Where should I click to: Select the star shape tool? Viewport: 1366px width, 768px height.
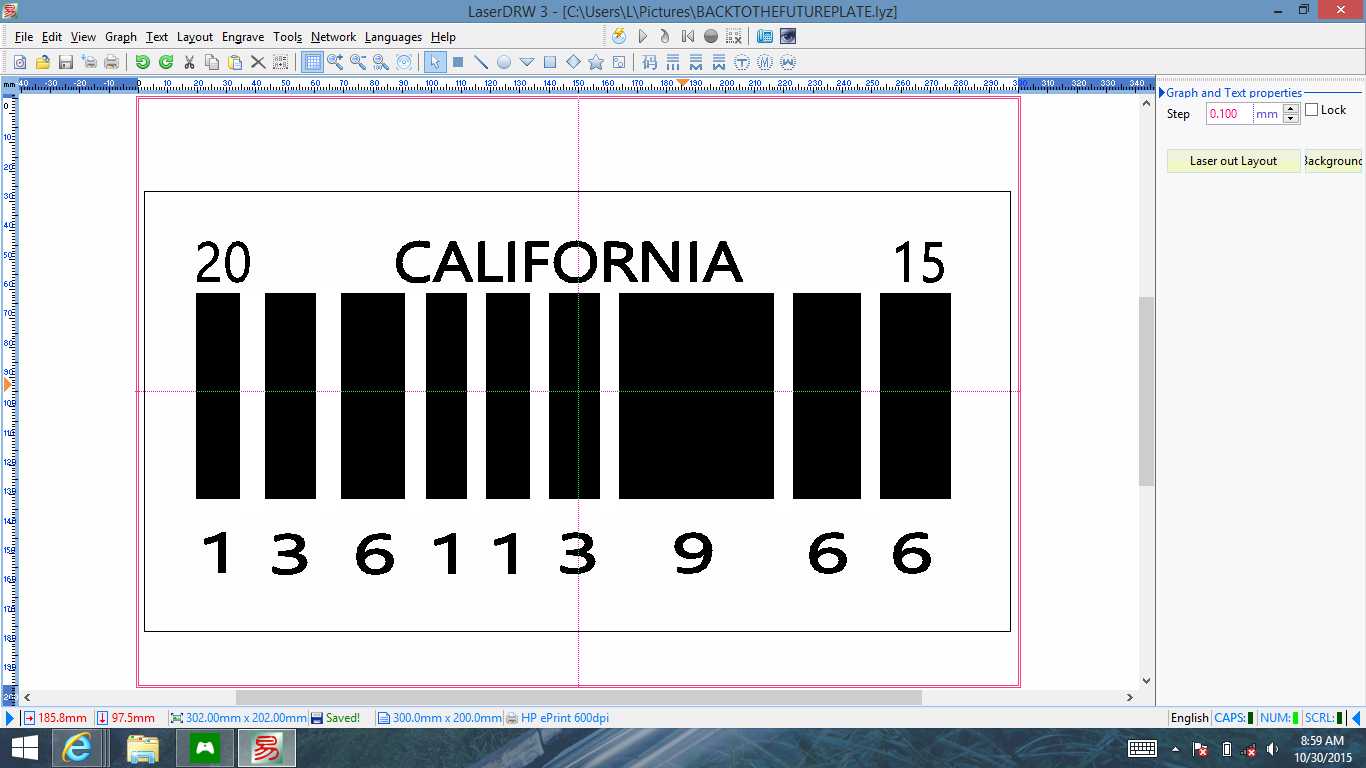[x=596, y=62]
